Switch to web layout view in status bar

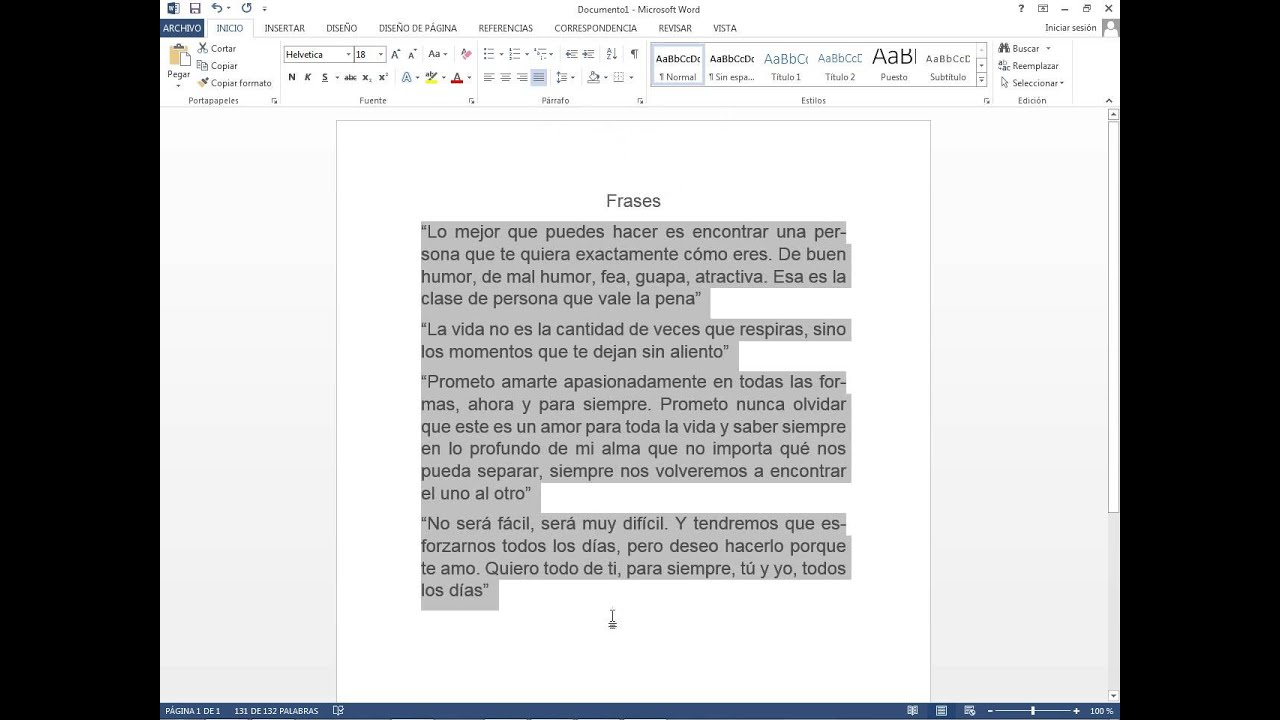(969, 711)
